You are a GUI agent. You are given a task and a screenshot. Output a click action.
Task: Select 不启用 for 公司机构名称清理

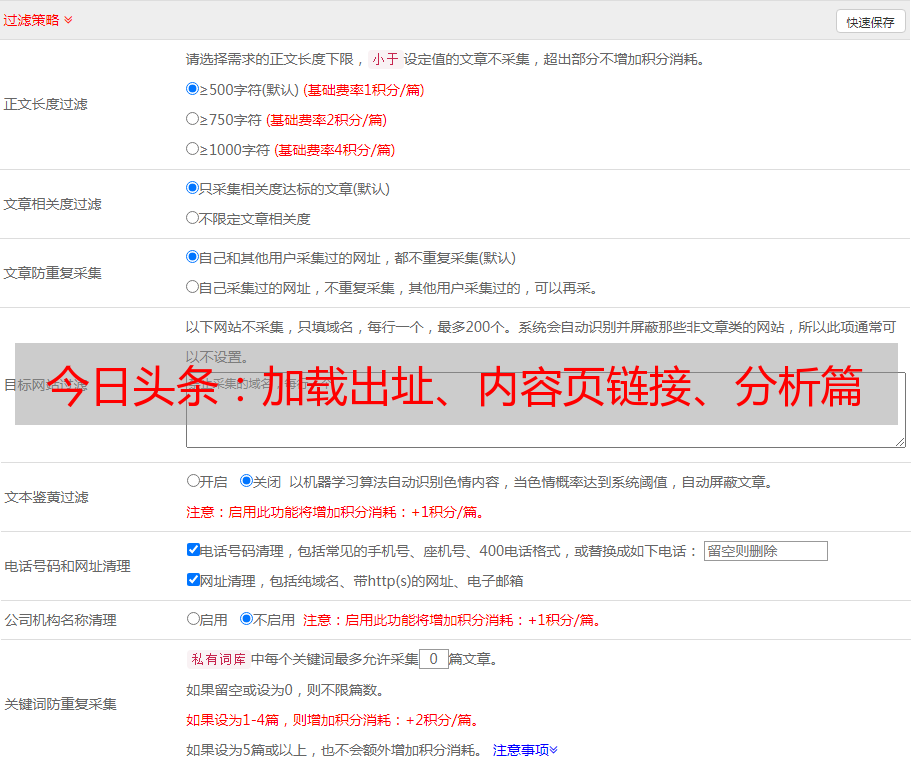(x=246, y=619)
